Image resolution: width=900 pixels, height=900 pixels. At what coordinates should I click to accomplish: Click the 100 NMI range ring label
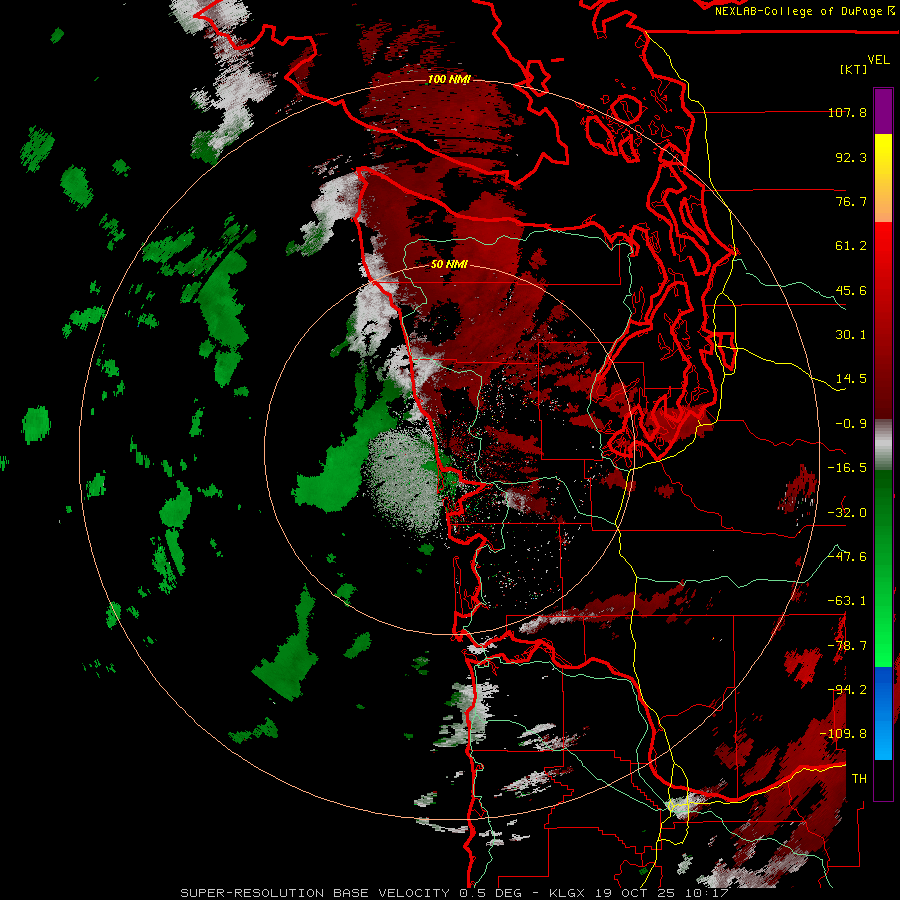click(449, 79)
